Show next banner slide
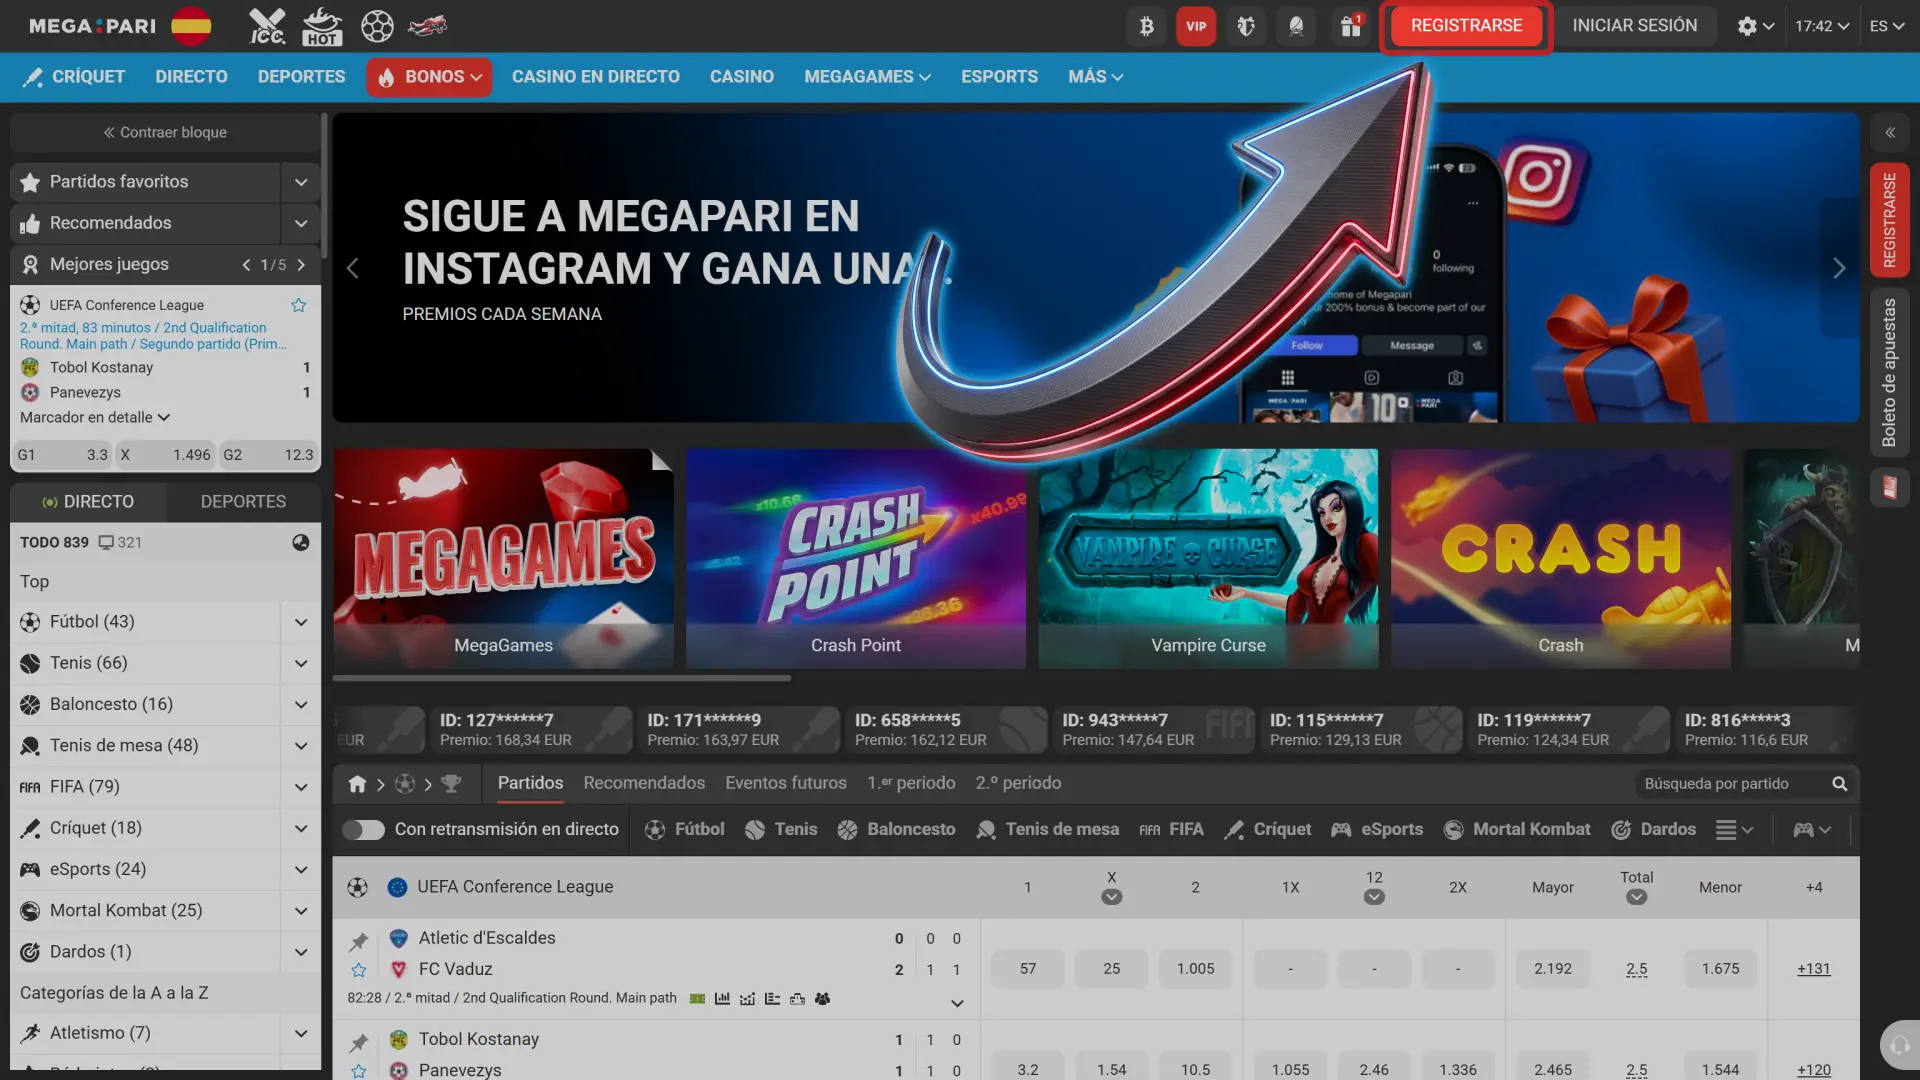The image size is (1920, 1080). click(1839, 268)
